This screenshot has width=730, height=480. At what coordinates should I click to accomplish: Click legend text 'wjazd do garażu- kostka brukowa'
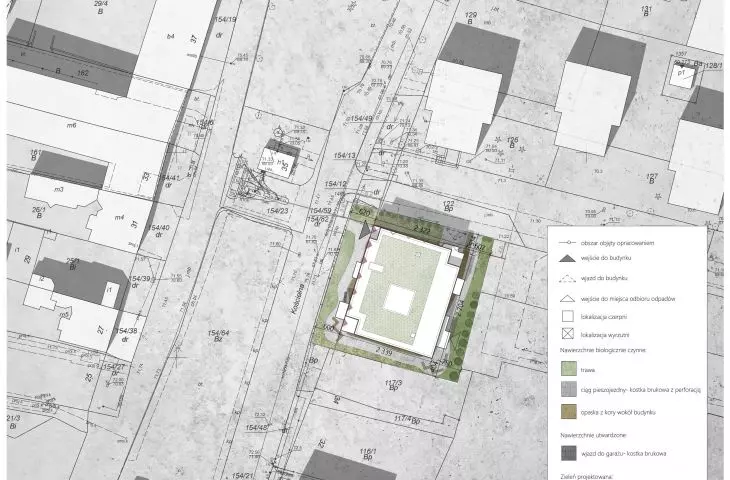pos(623,453)
